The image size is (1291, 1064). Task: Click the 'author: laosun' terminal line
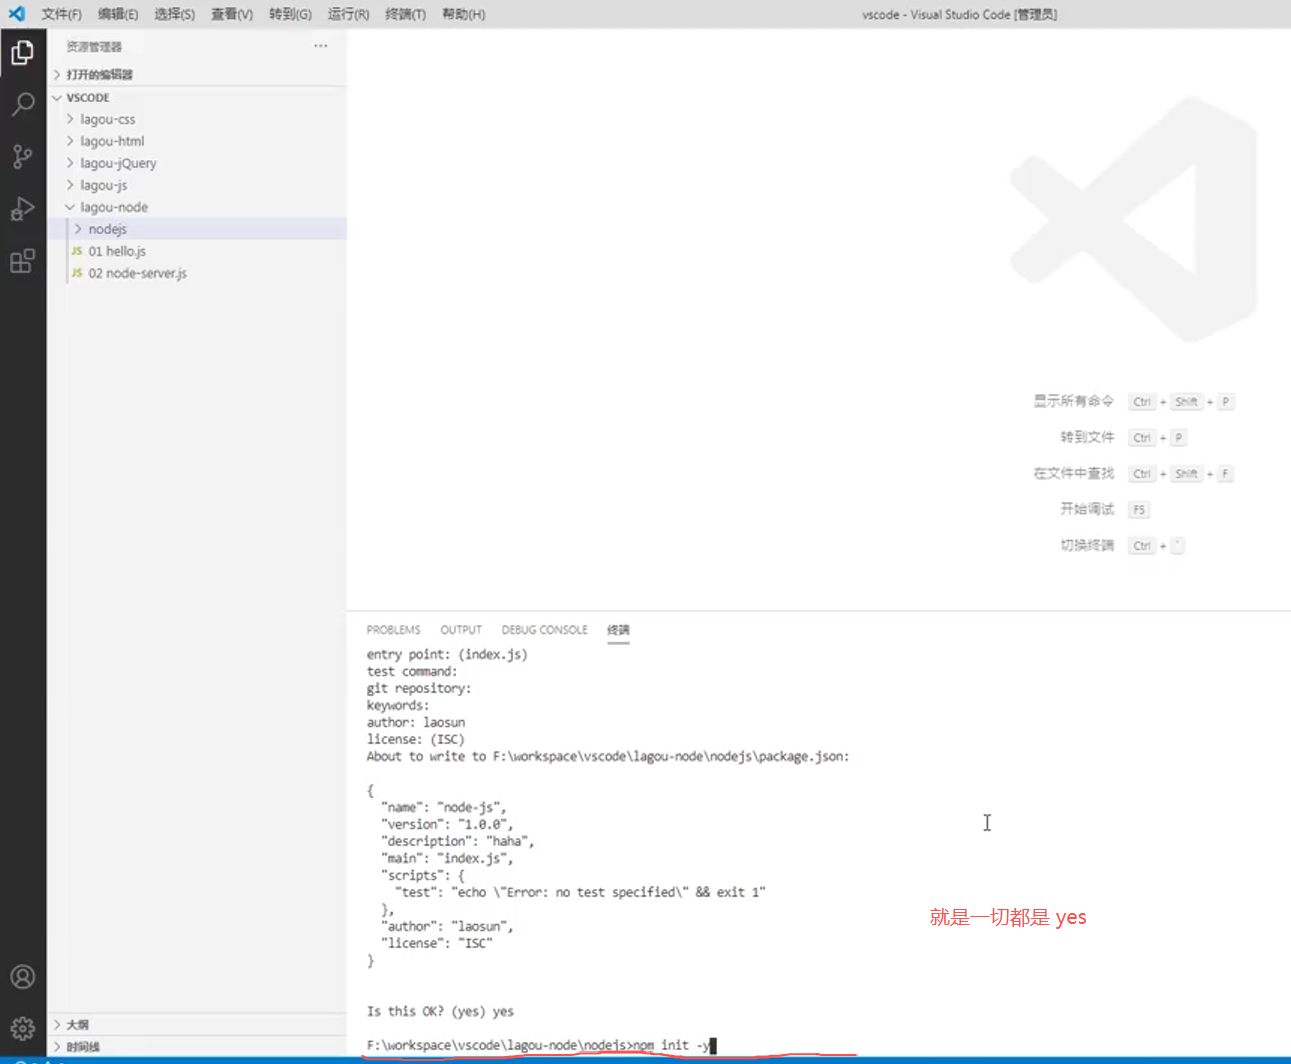[416, 722]
